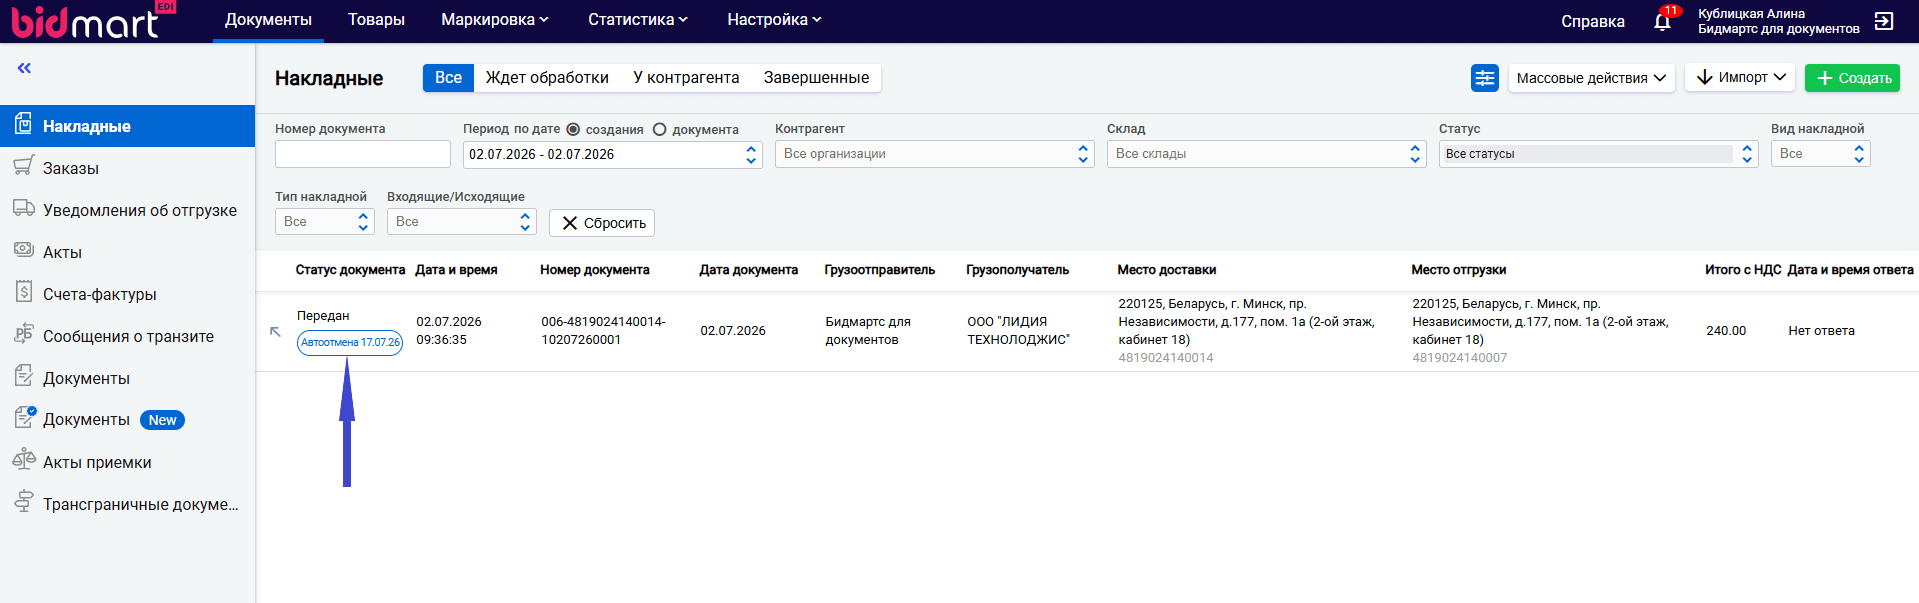Click the Документы sidebar icon
Image resolution: width=1919 pixels, height=603 pixels.
click(23, 376)
